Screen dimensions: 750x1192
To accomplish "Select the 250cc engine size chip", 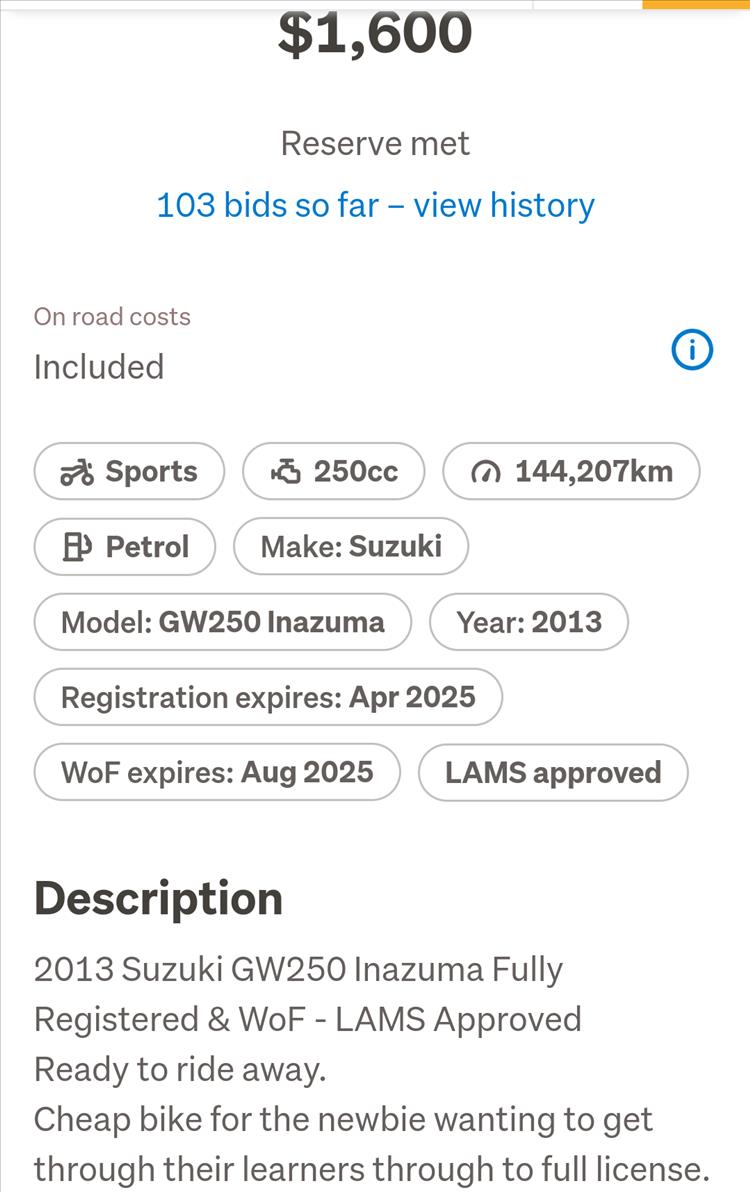I will pos(334,471).
